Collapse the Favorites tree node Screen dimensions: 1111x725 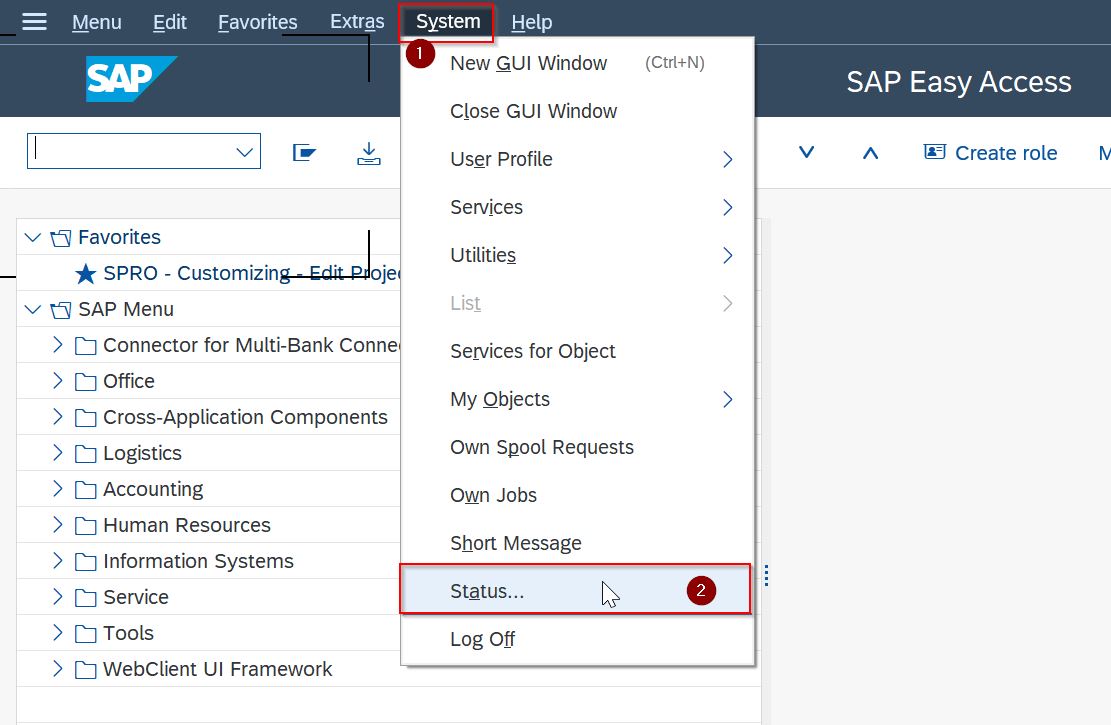32,237
